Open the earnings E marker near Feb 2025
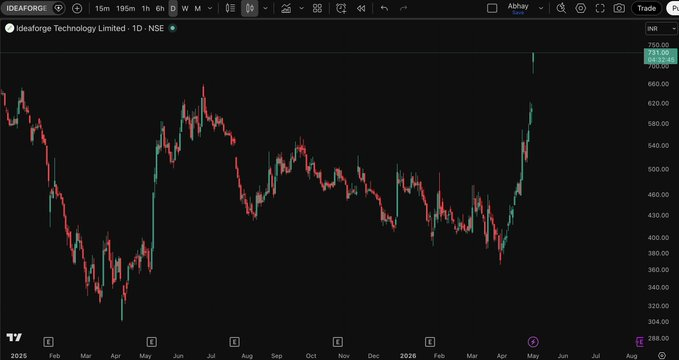 48,342
